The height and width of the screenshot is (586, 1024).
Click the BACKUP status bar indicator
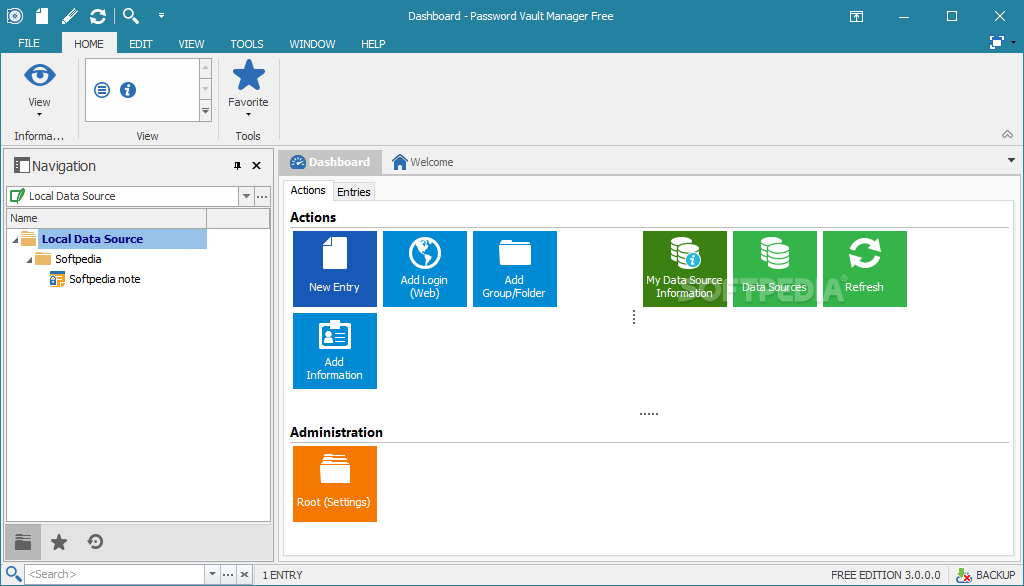click(985, 575)
